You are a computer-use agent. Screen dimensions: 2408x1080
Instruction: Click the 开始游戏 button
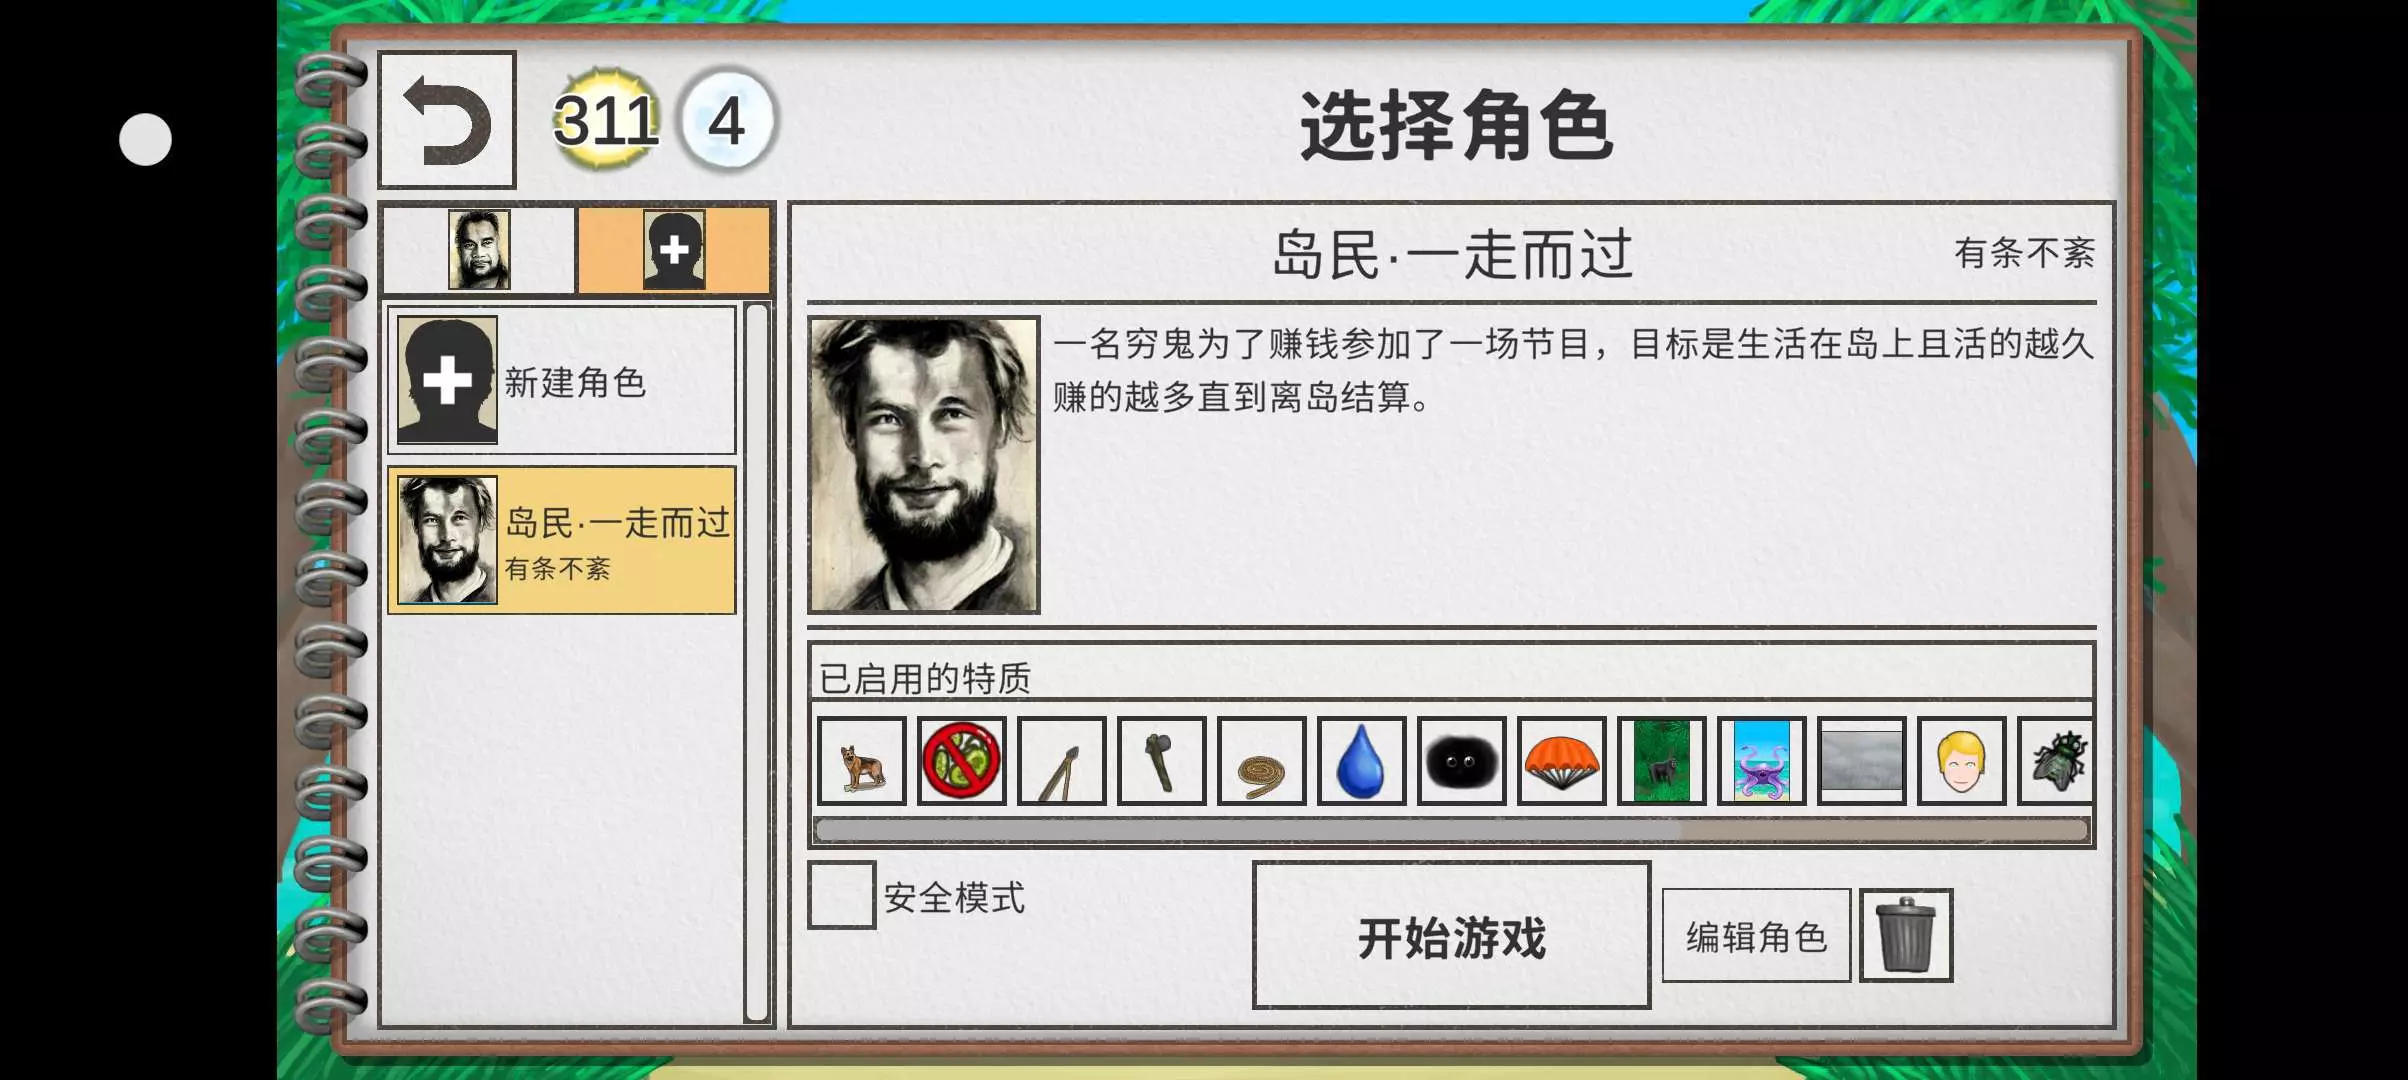(1451, 935)
